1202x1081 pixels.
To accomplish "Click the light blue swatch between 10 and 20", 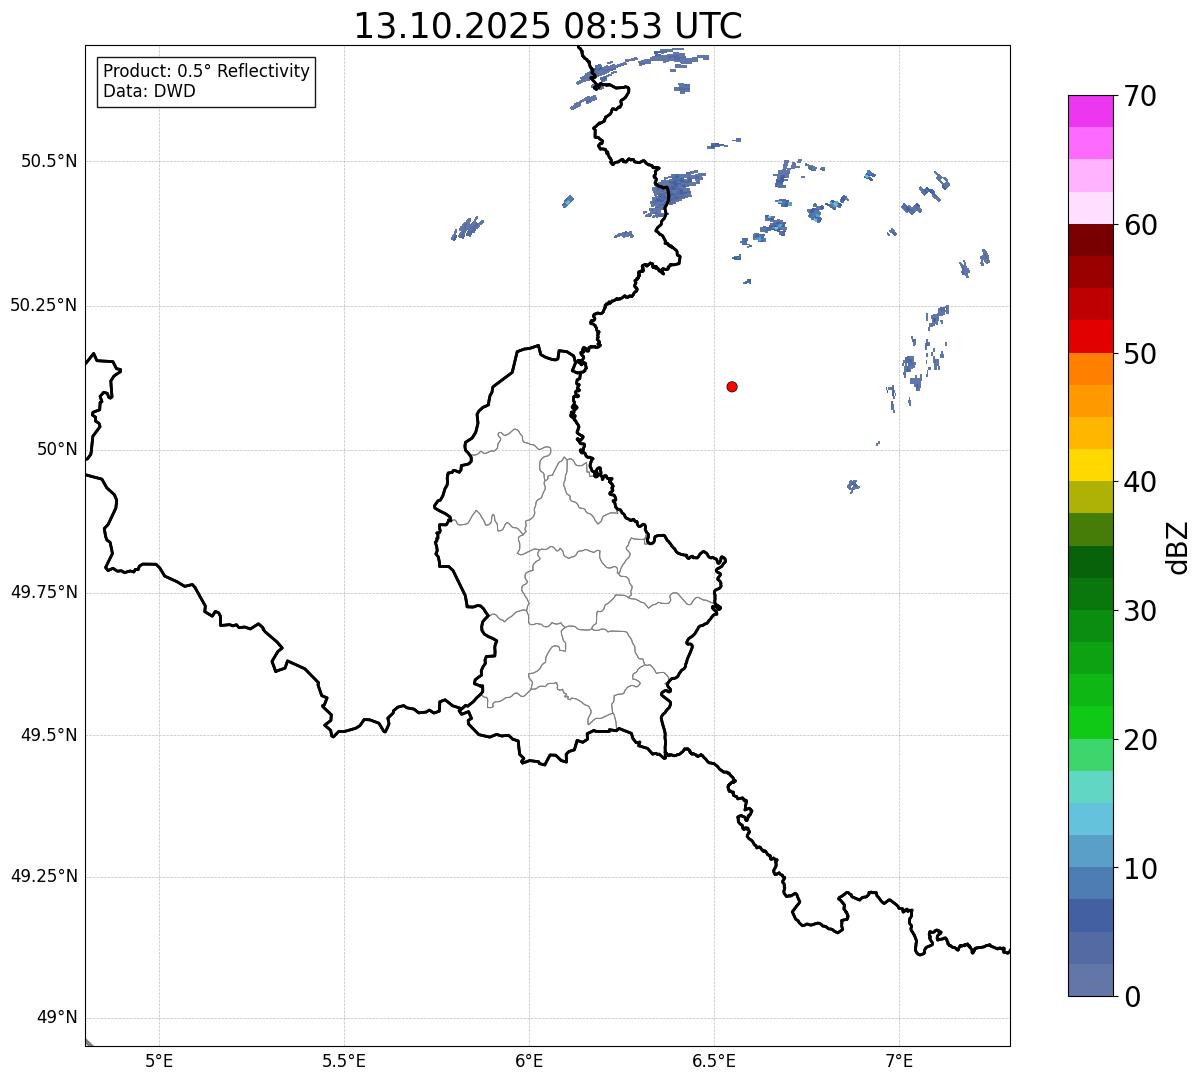I will tap(1090, 819).
